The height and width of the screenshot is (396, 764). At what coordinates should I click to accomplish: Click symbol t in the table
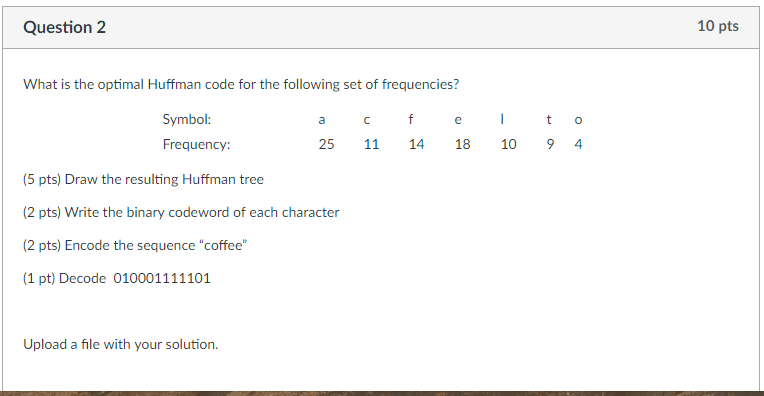click(549, 119)
